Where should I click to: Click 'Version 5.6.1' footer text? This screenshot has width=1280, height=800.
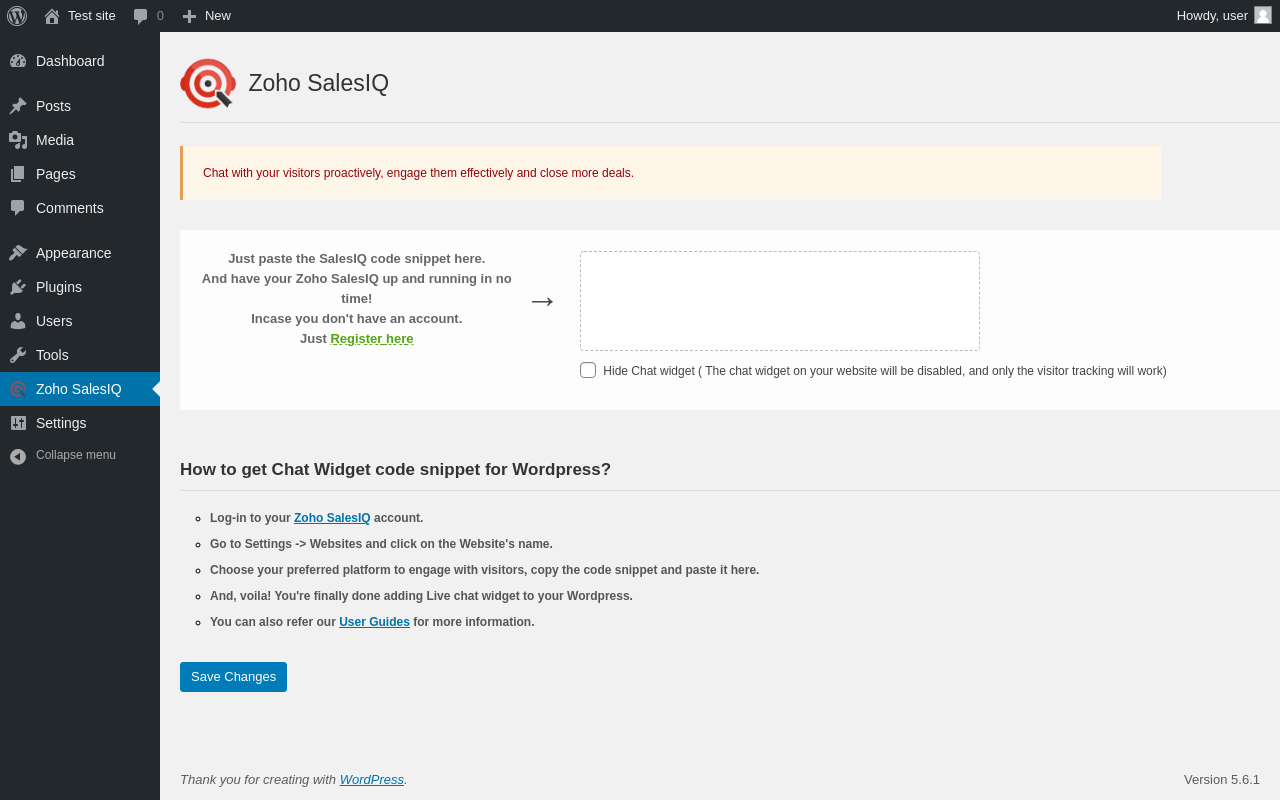click(x=1222, y=779)
